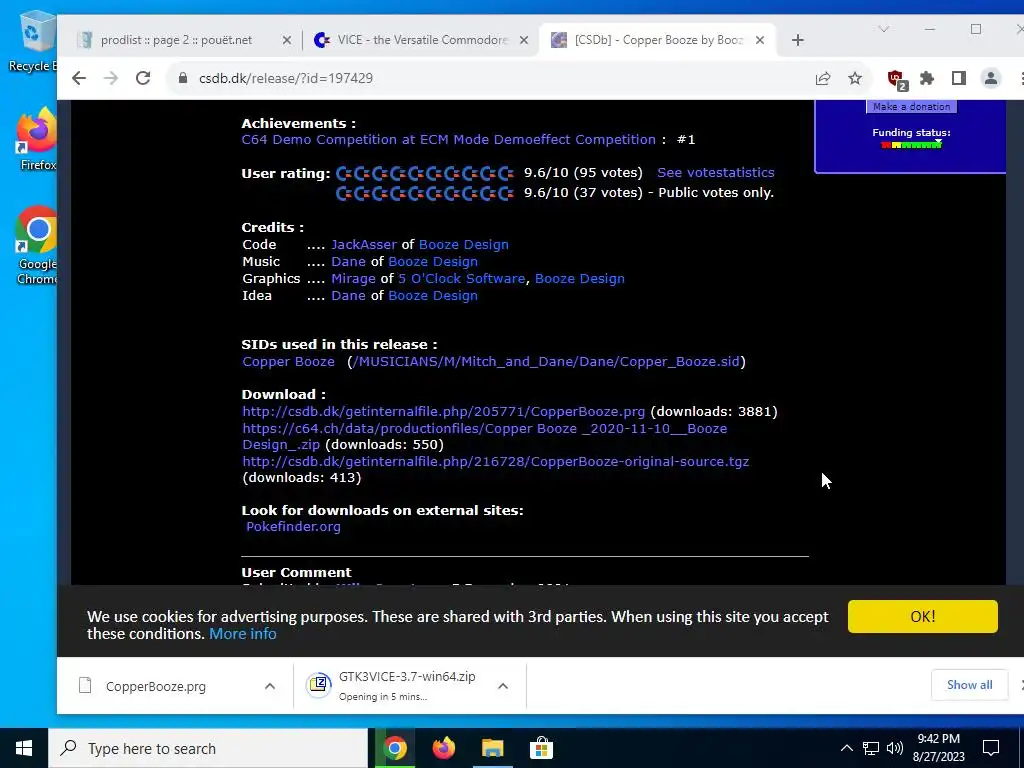
Task: Open the Chrome profile avatar
Action: point(991,78)
